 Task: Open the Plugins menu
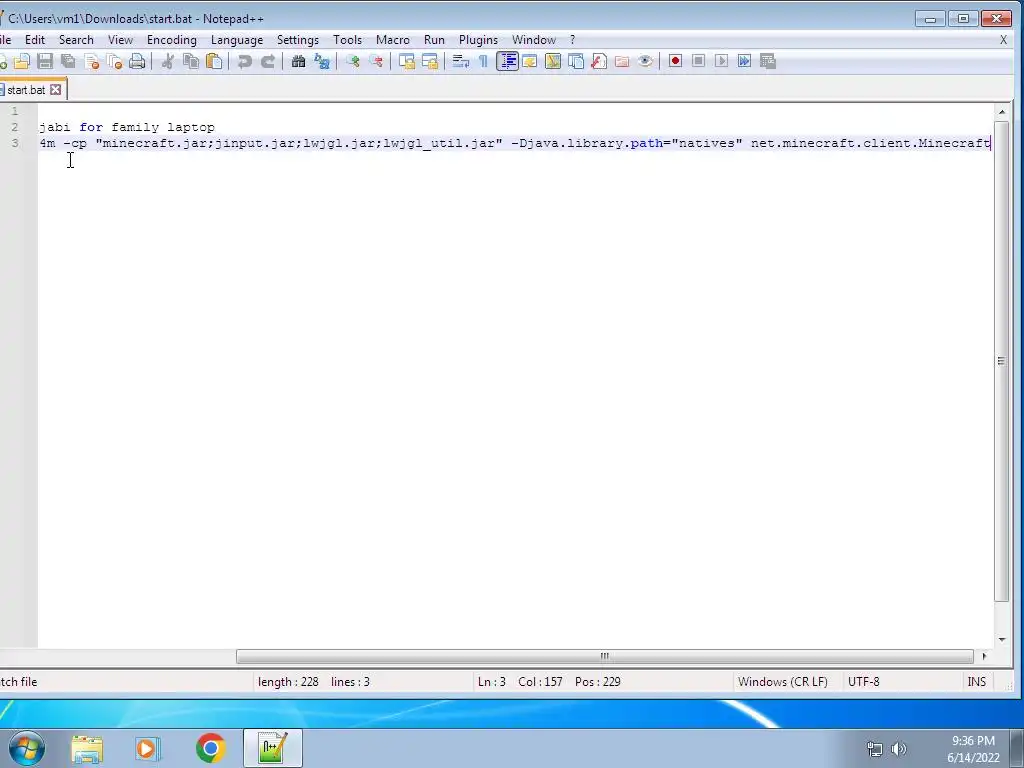478,40
